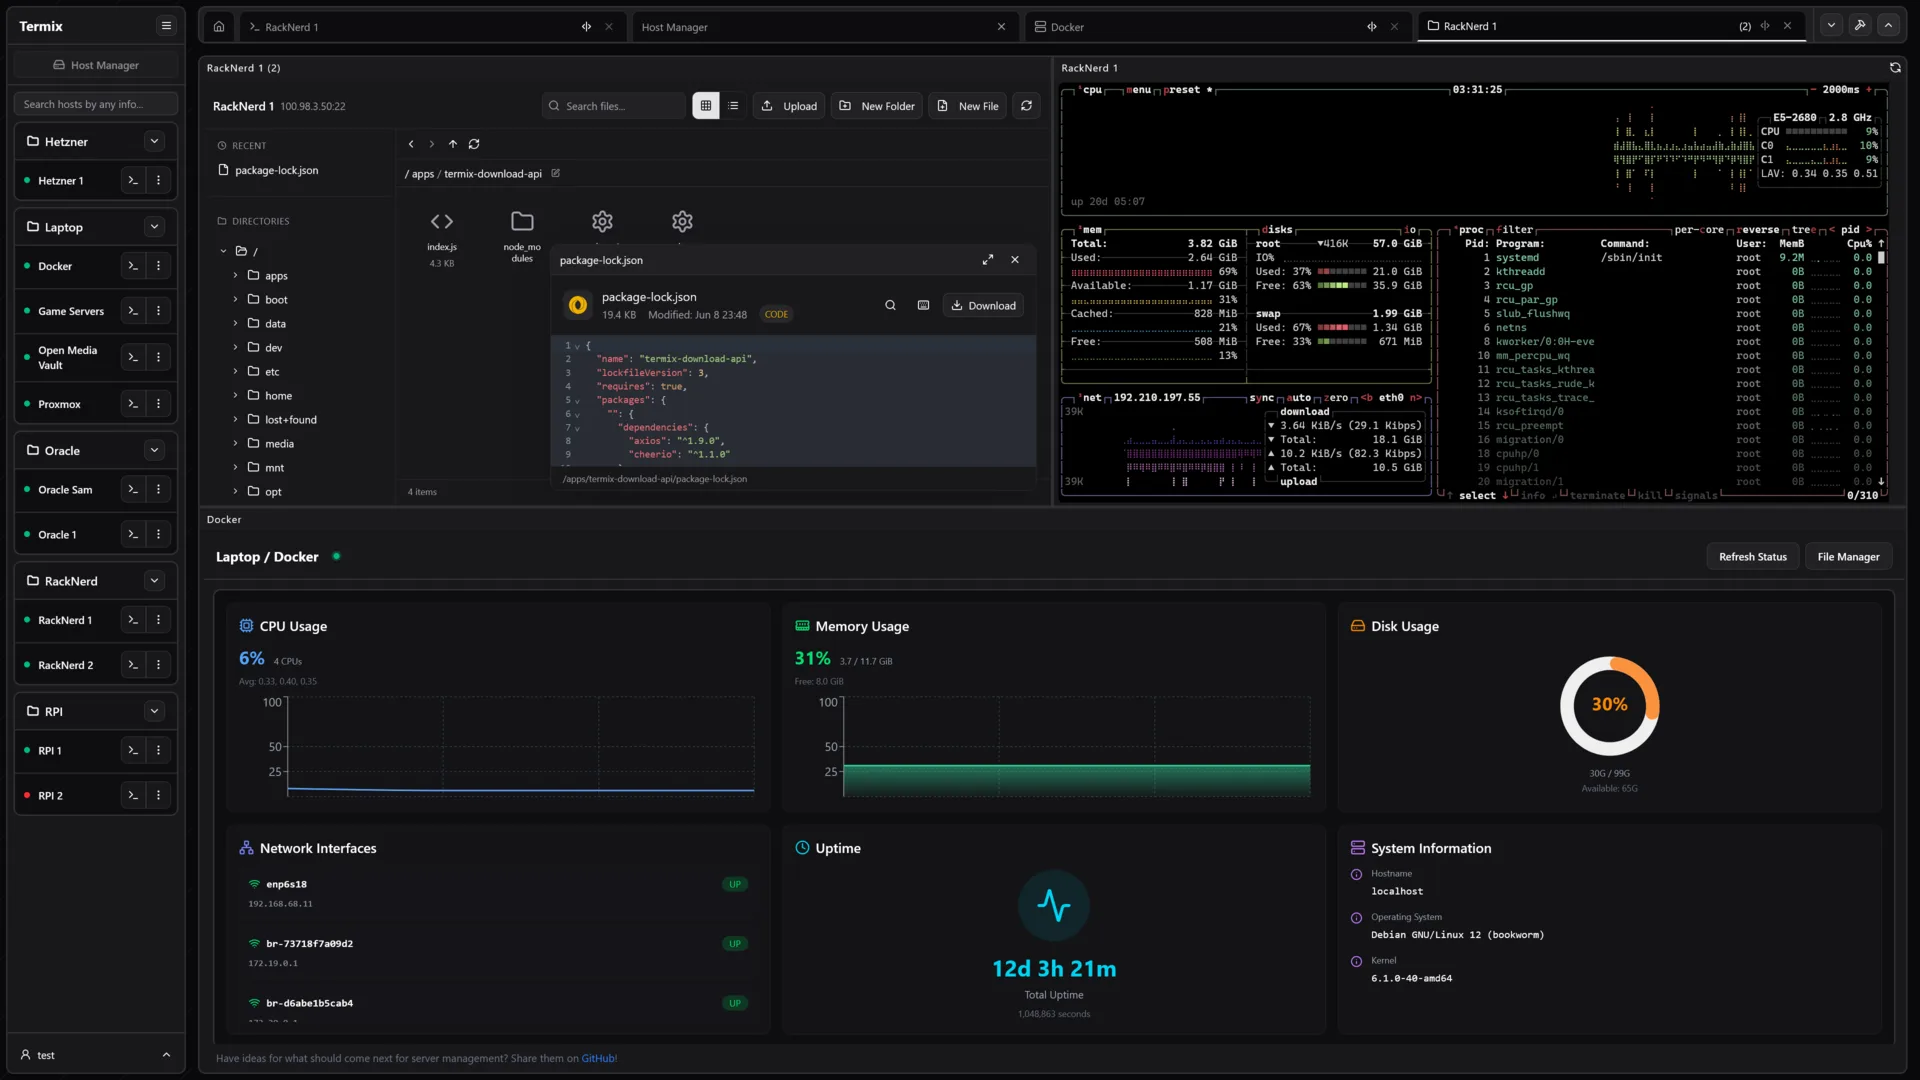Open the SSH keychain icon top right

(x=1860, y=25)
